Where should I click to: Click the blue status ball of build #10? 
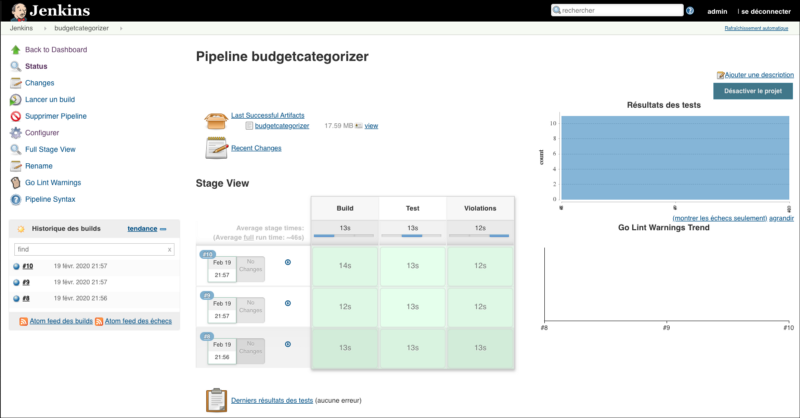16,266
